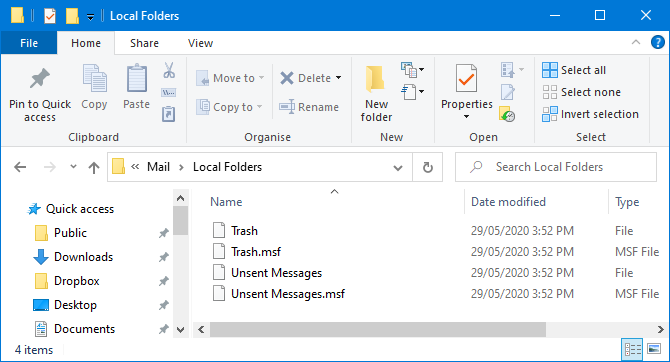Click Invert selection in Select group
The width and height of the screenshot is (670, 362).
click(591, 114)
